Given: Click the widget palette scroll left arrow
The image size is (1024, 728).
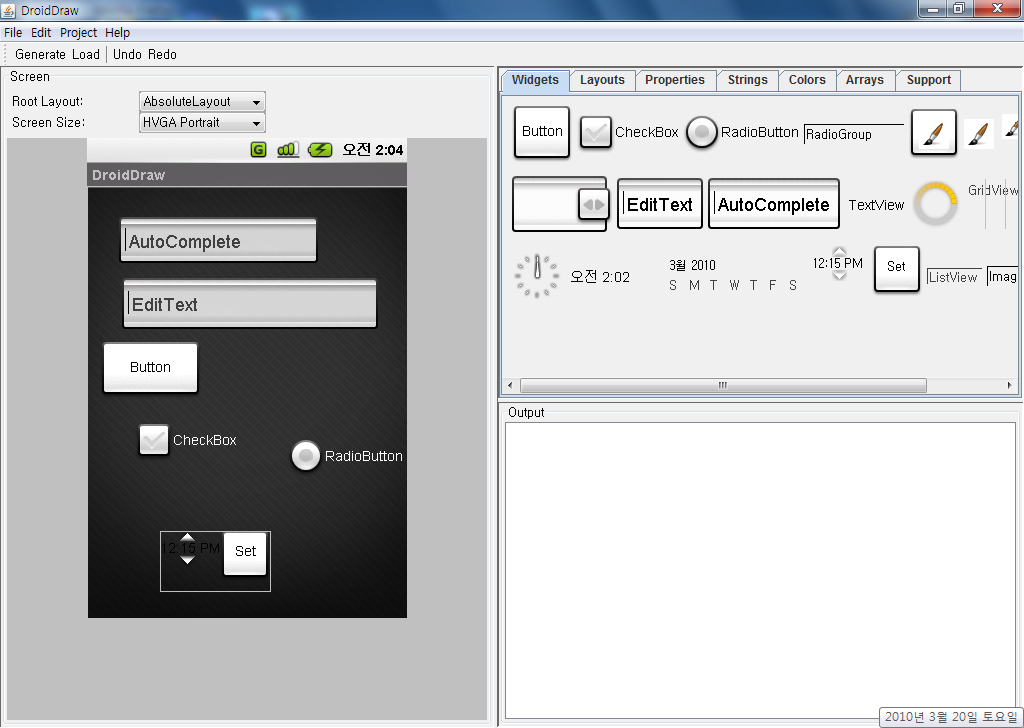Looking at the screenshot, I should coord(510,385).
